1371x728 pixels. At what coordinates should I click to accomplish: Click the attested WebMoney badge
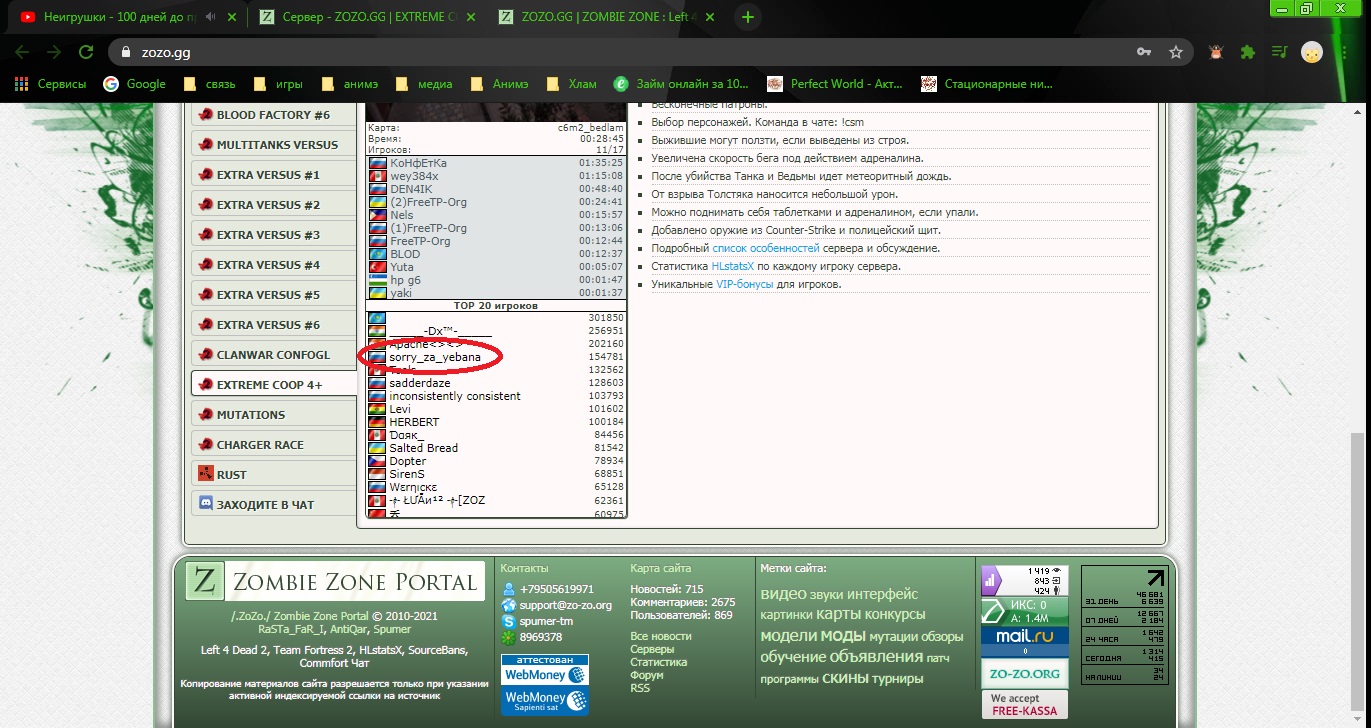tap(545, 669)
